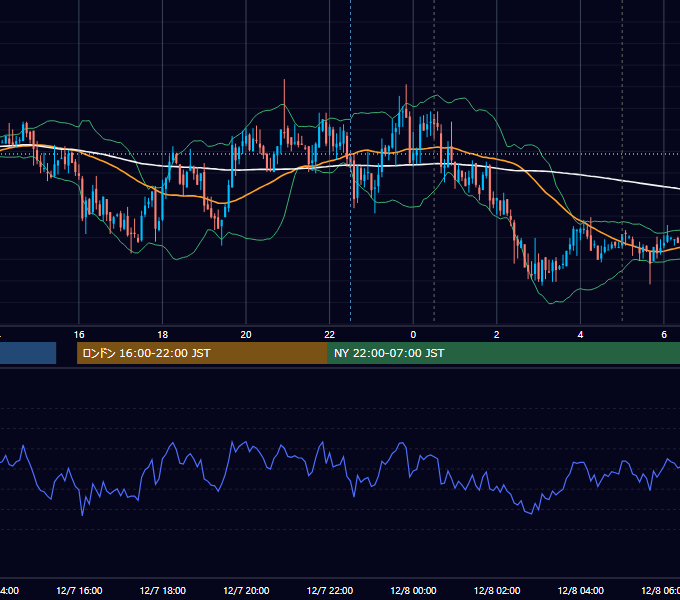Click the time label 16 on upper axis
The width and height of the screenshot is (680, 600).
click(x=79, y=335)
